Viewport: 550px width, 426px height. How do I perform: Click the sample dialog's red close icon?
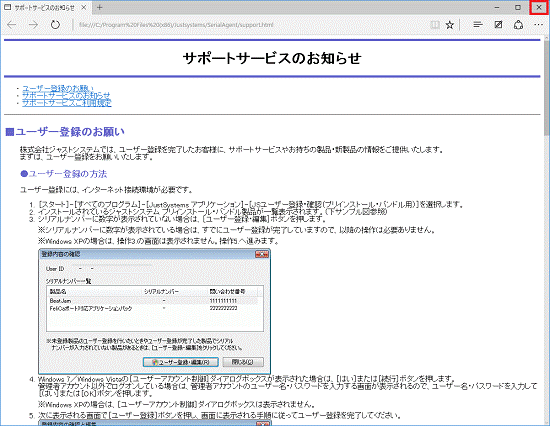[x=262, y=254]
